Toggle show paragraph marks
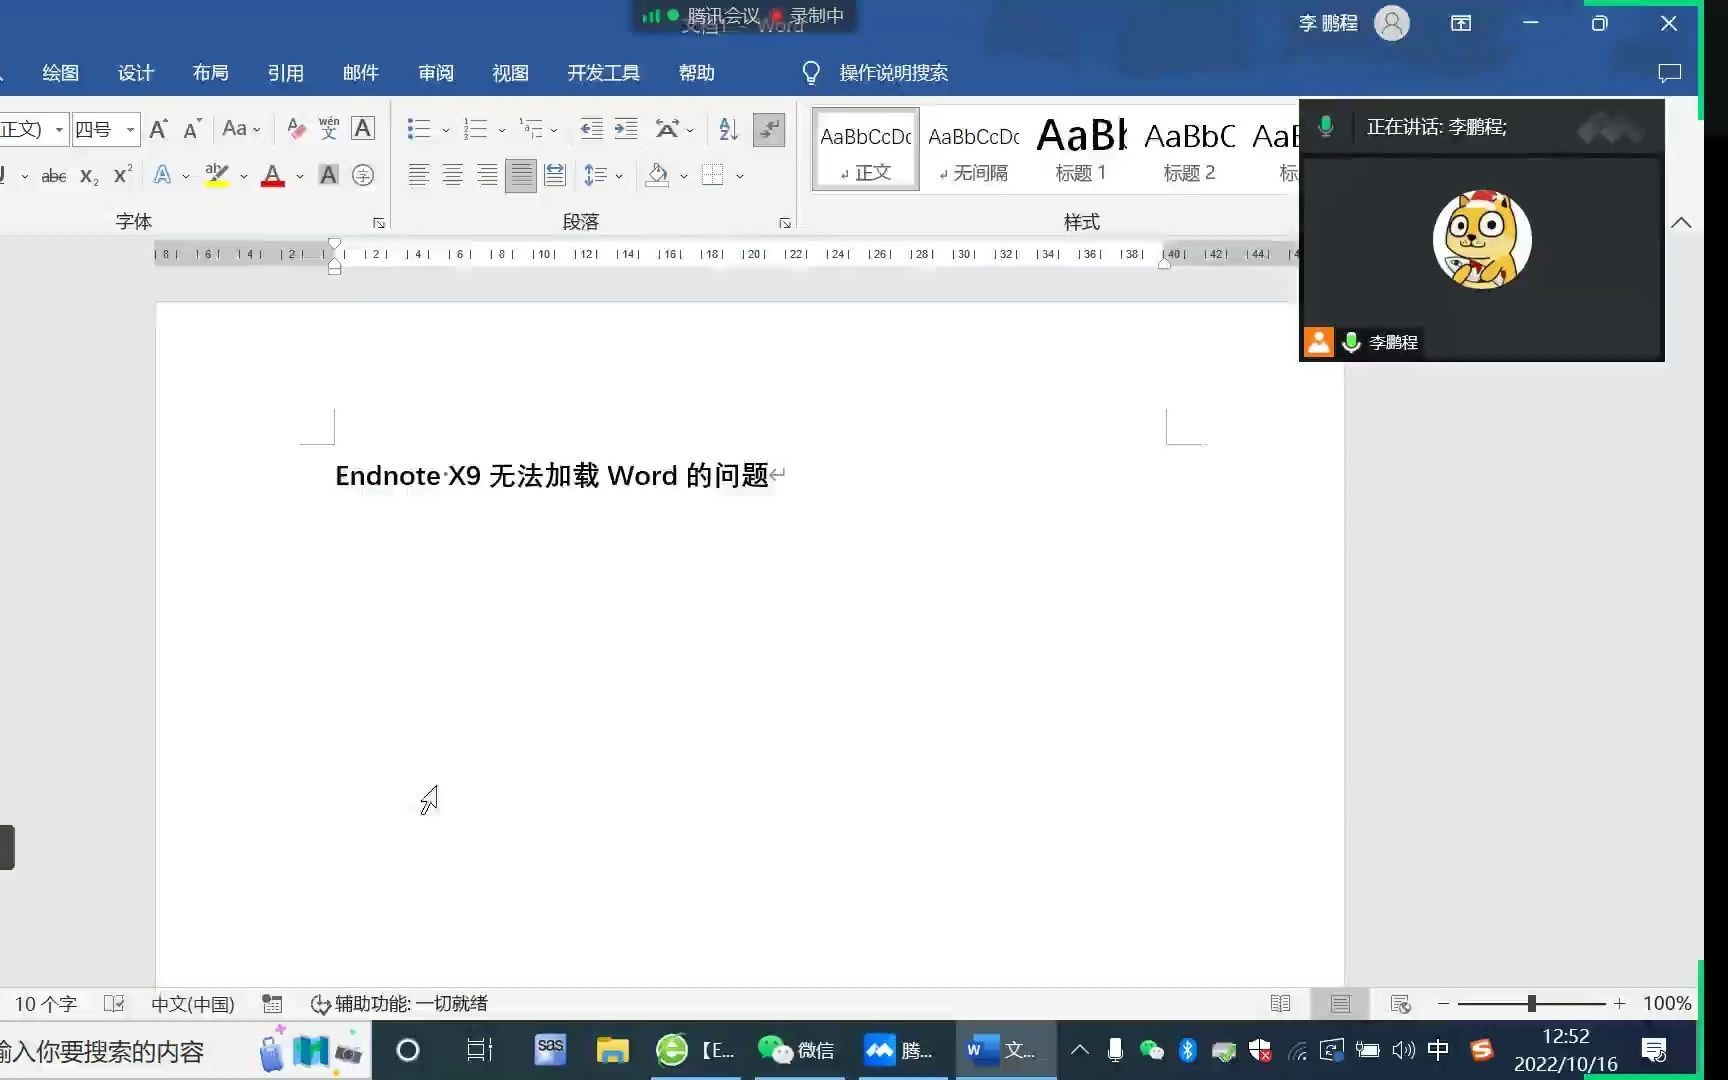The image size is (1728, 1080). (768, 129)
